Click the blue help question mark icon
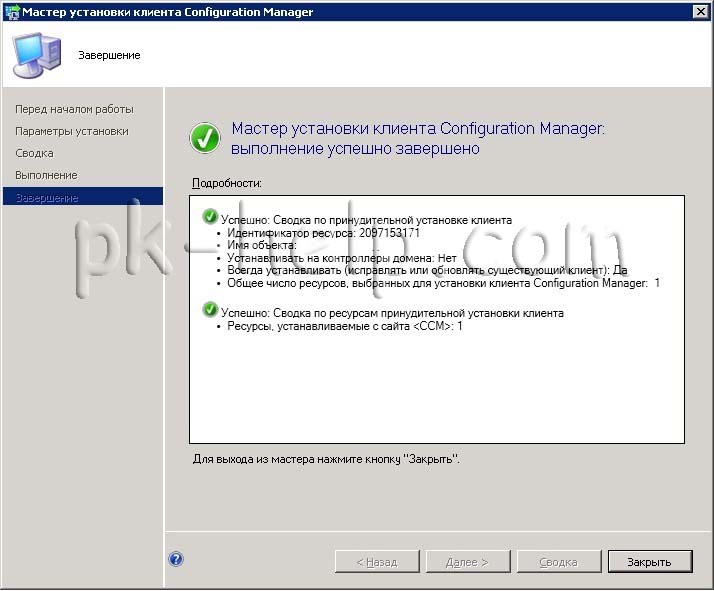 (176, 559)
